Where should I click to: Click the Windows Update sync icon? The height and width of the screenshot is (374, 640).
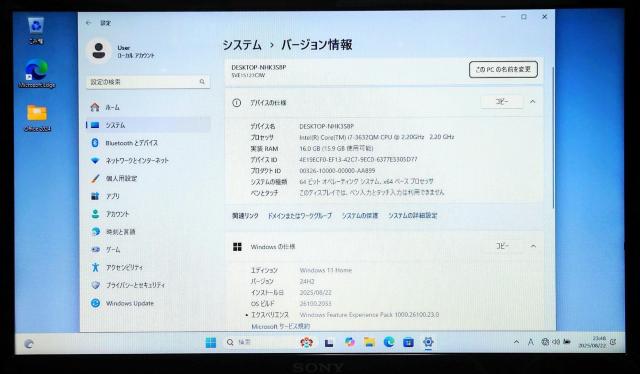[x=95, y=303]
